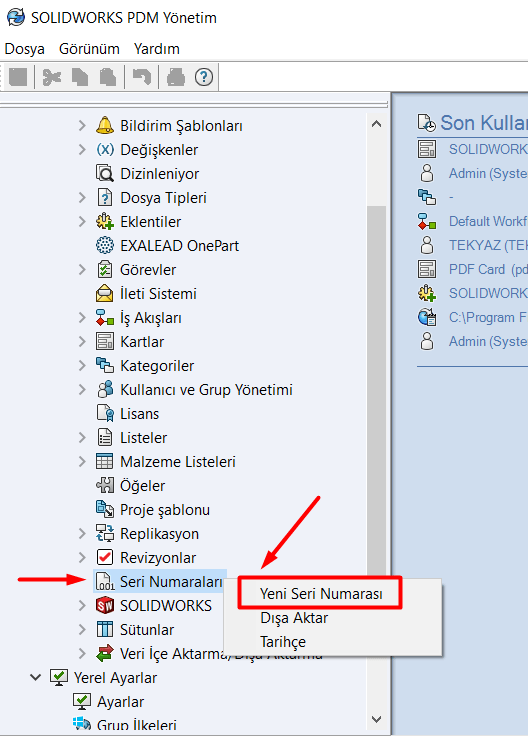Click the Seri Numaraları 001 icon

point(105,581)
